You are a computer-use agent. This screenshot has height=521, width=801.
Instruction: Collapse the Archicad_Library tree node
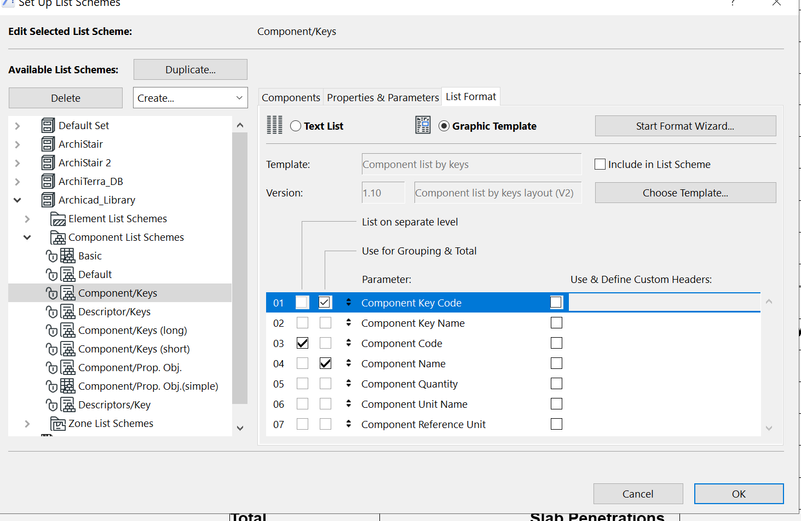(17, 200)
